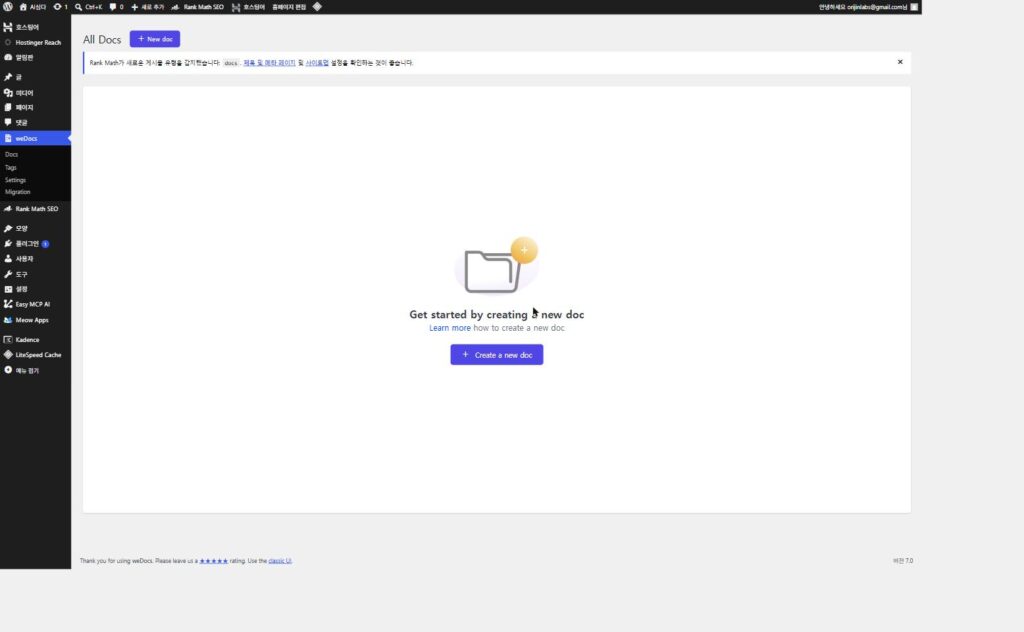Visit the site via home icon
This screenshot has height=632, width=1024.
33,7
